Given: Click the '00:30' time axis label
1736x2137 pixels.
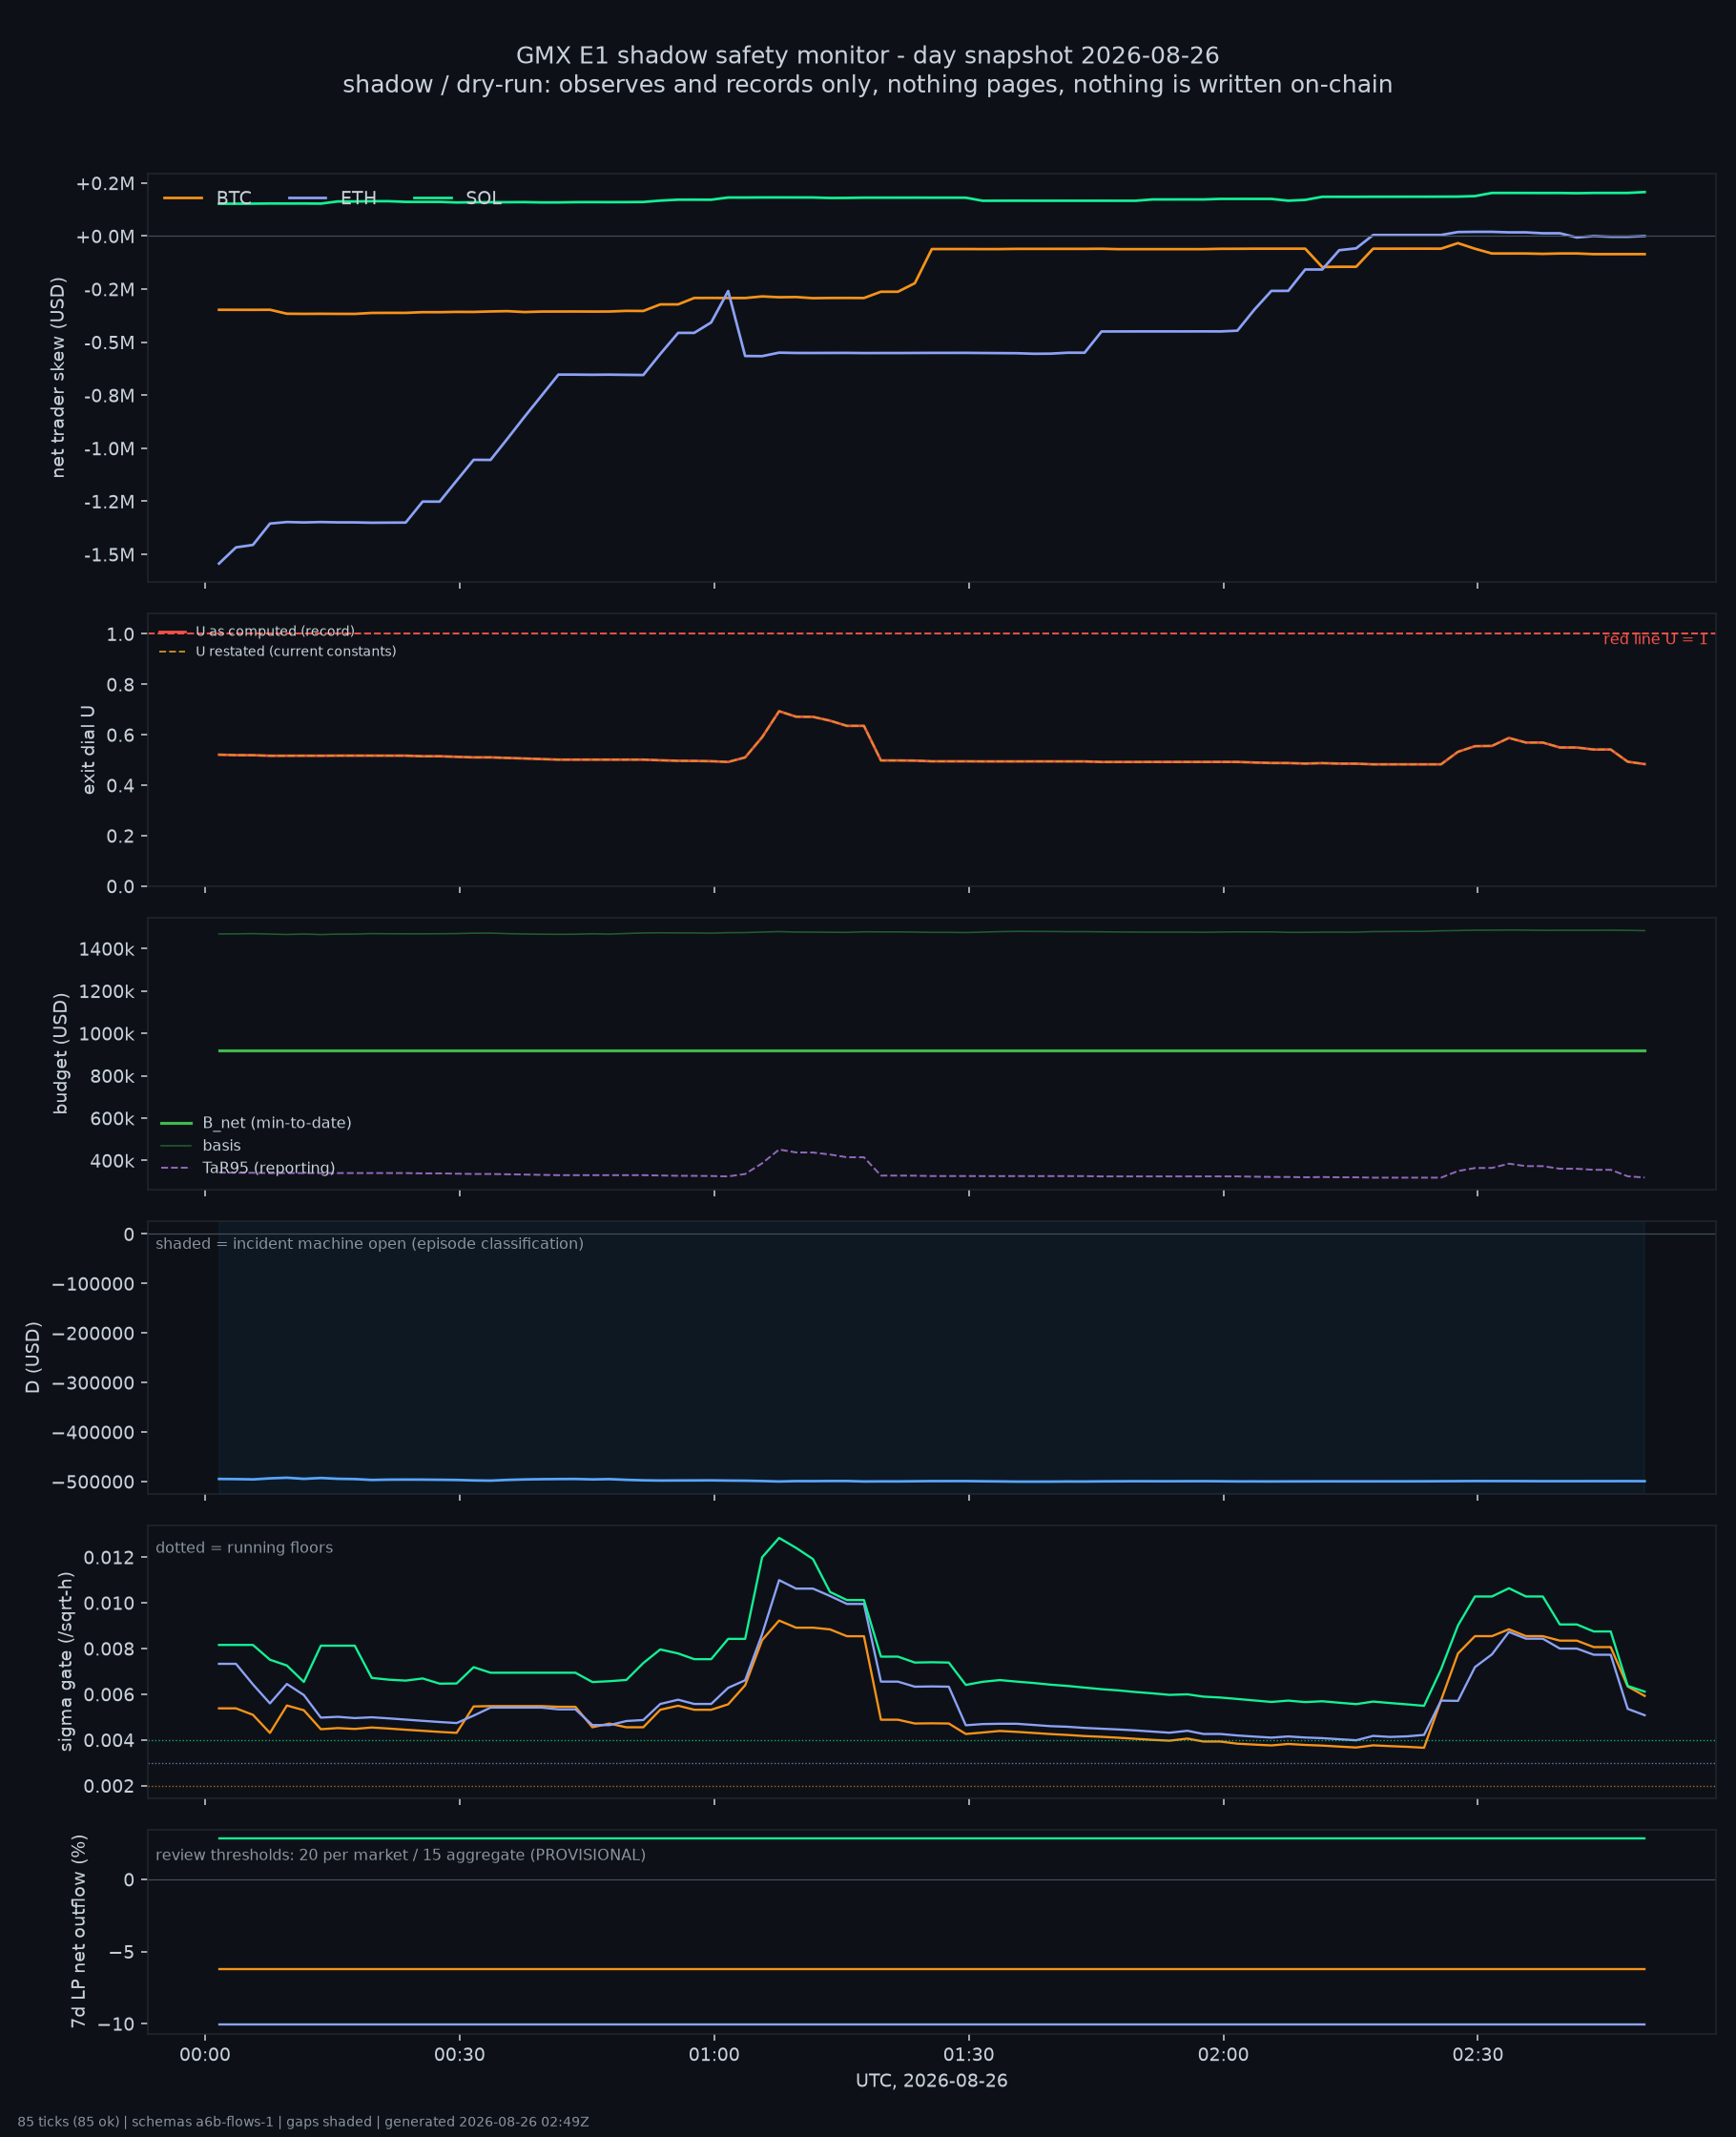Looking at the screenshot, I should [x=460, y=2056].
